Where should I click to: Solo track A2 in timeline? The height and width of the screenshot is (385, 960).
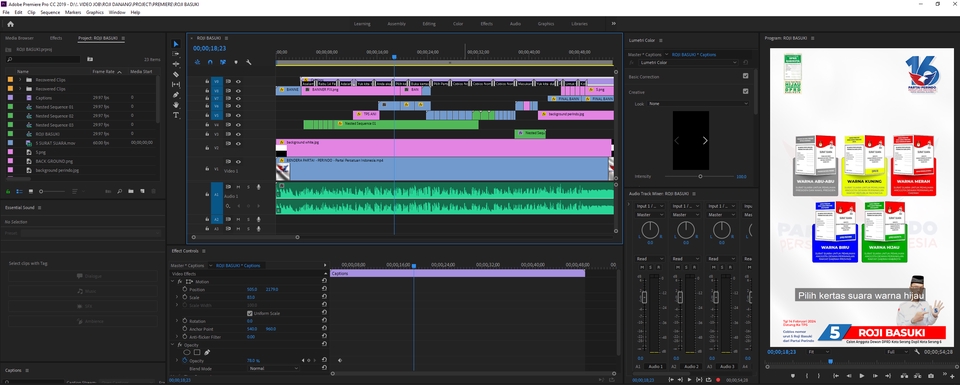[248, 219]
